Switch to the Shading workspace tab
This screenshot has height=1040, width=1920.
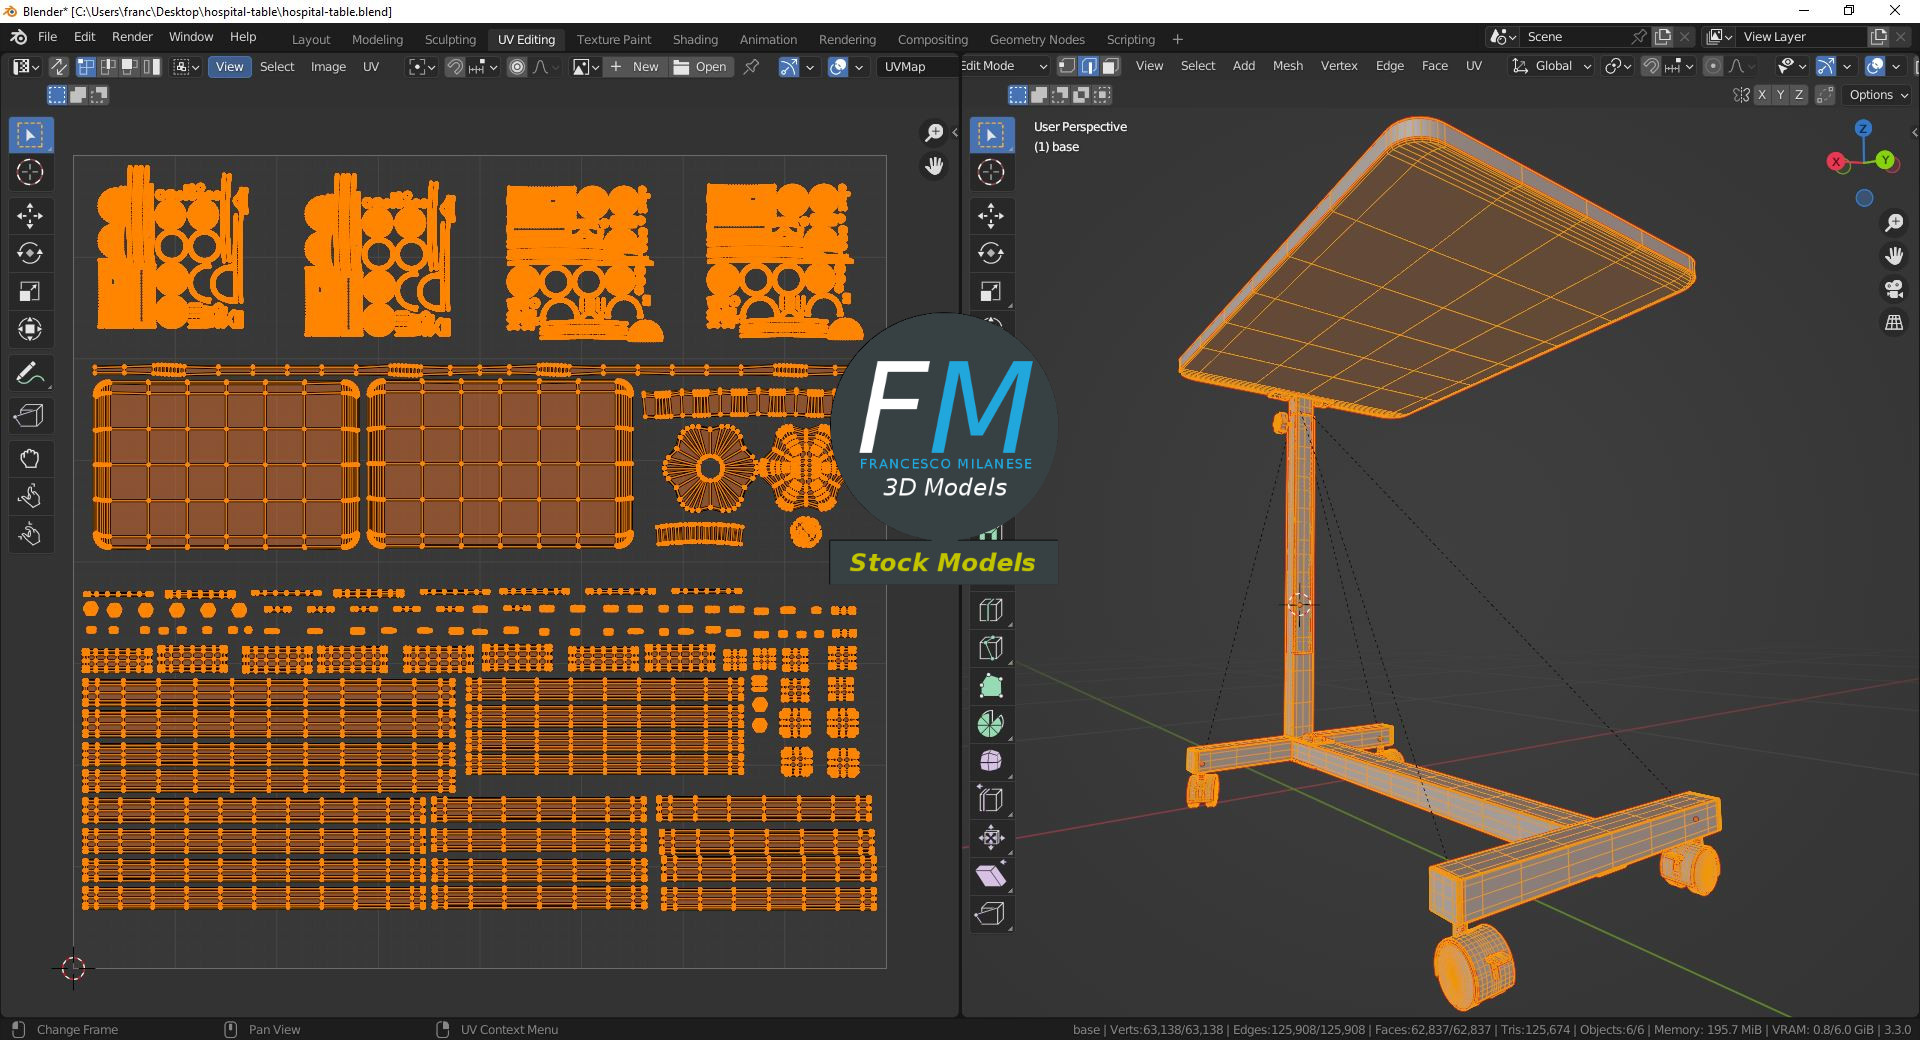pos(695,40)
